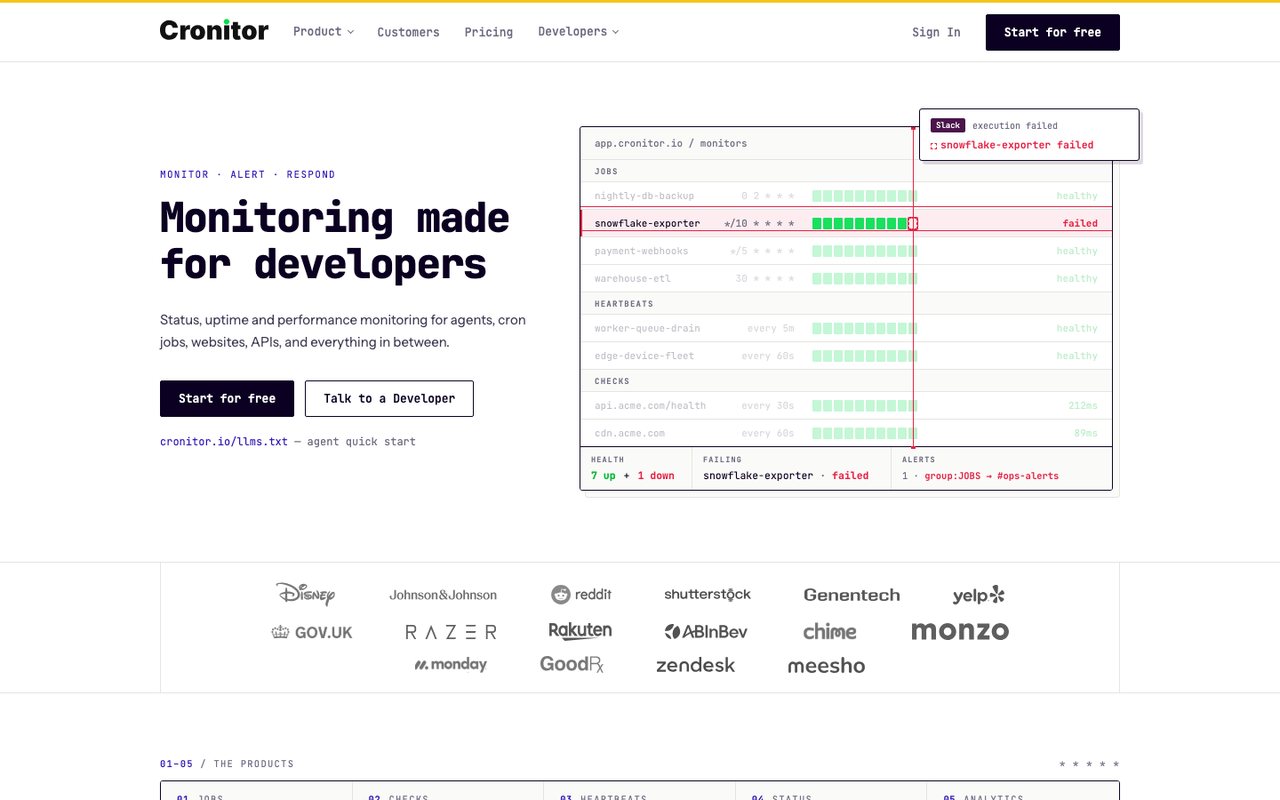
Task: Select the warehouse-etl job row
Action: 846,279
